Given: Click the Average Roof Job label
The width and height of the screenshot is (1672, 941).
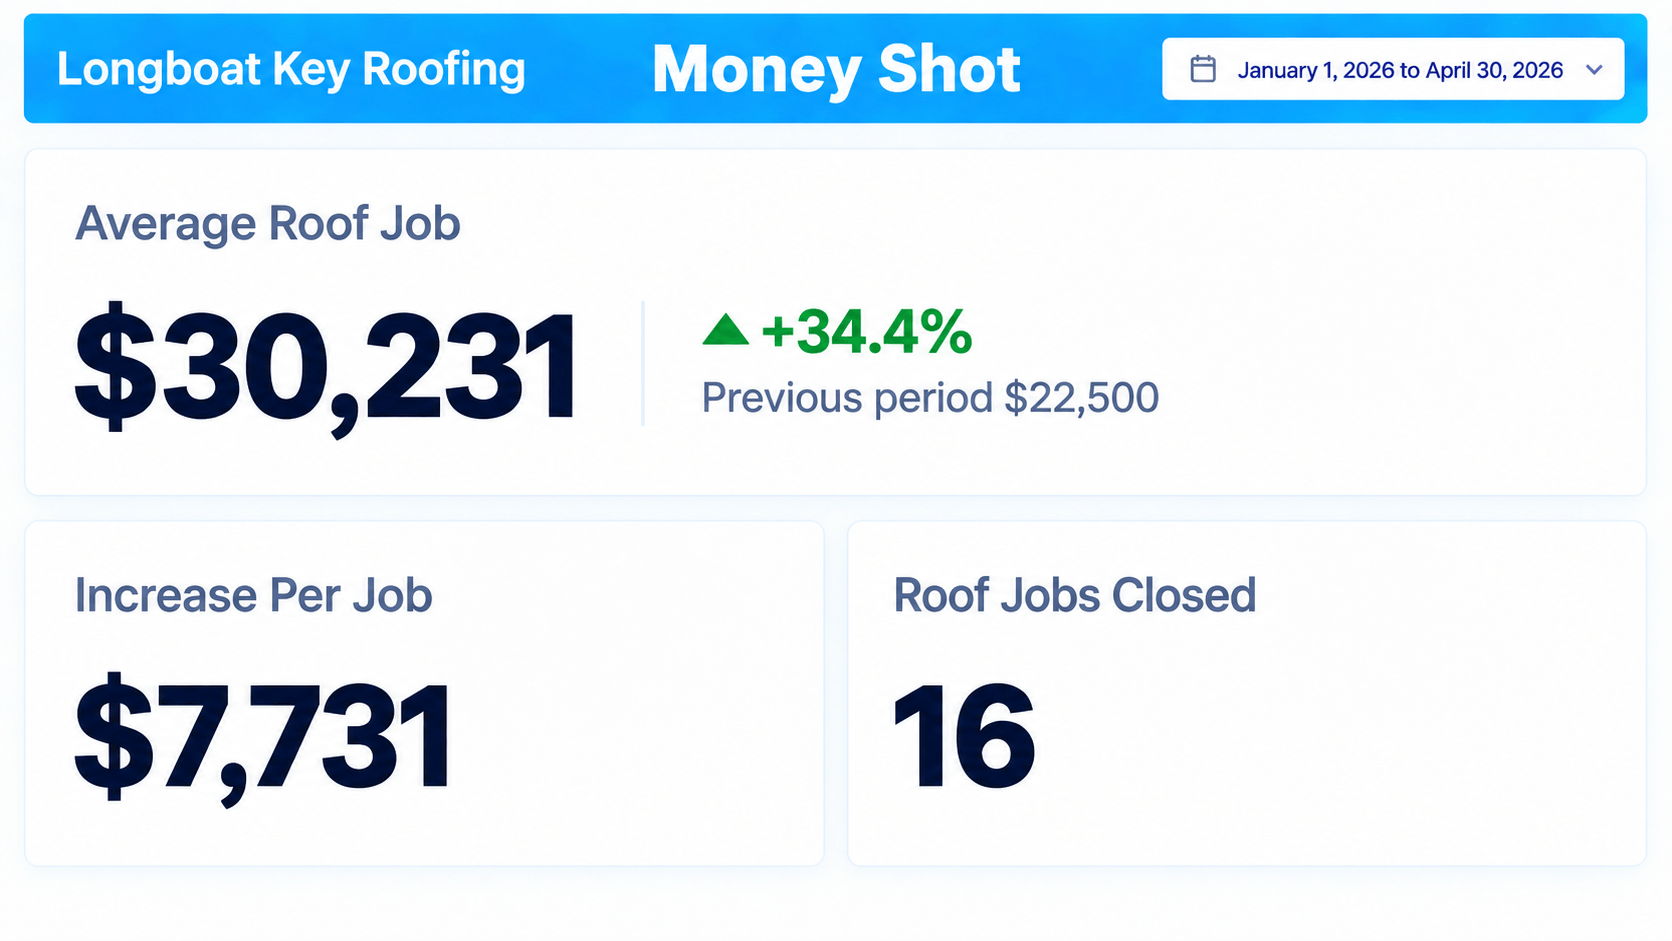Looking at the screenshot, I should point(268,223).
